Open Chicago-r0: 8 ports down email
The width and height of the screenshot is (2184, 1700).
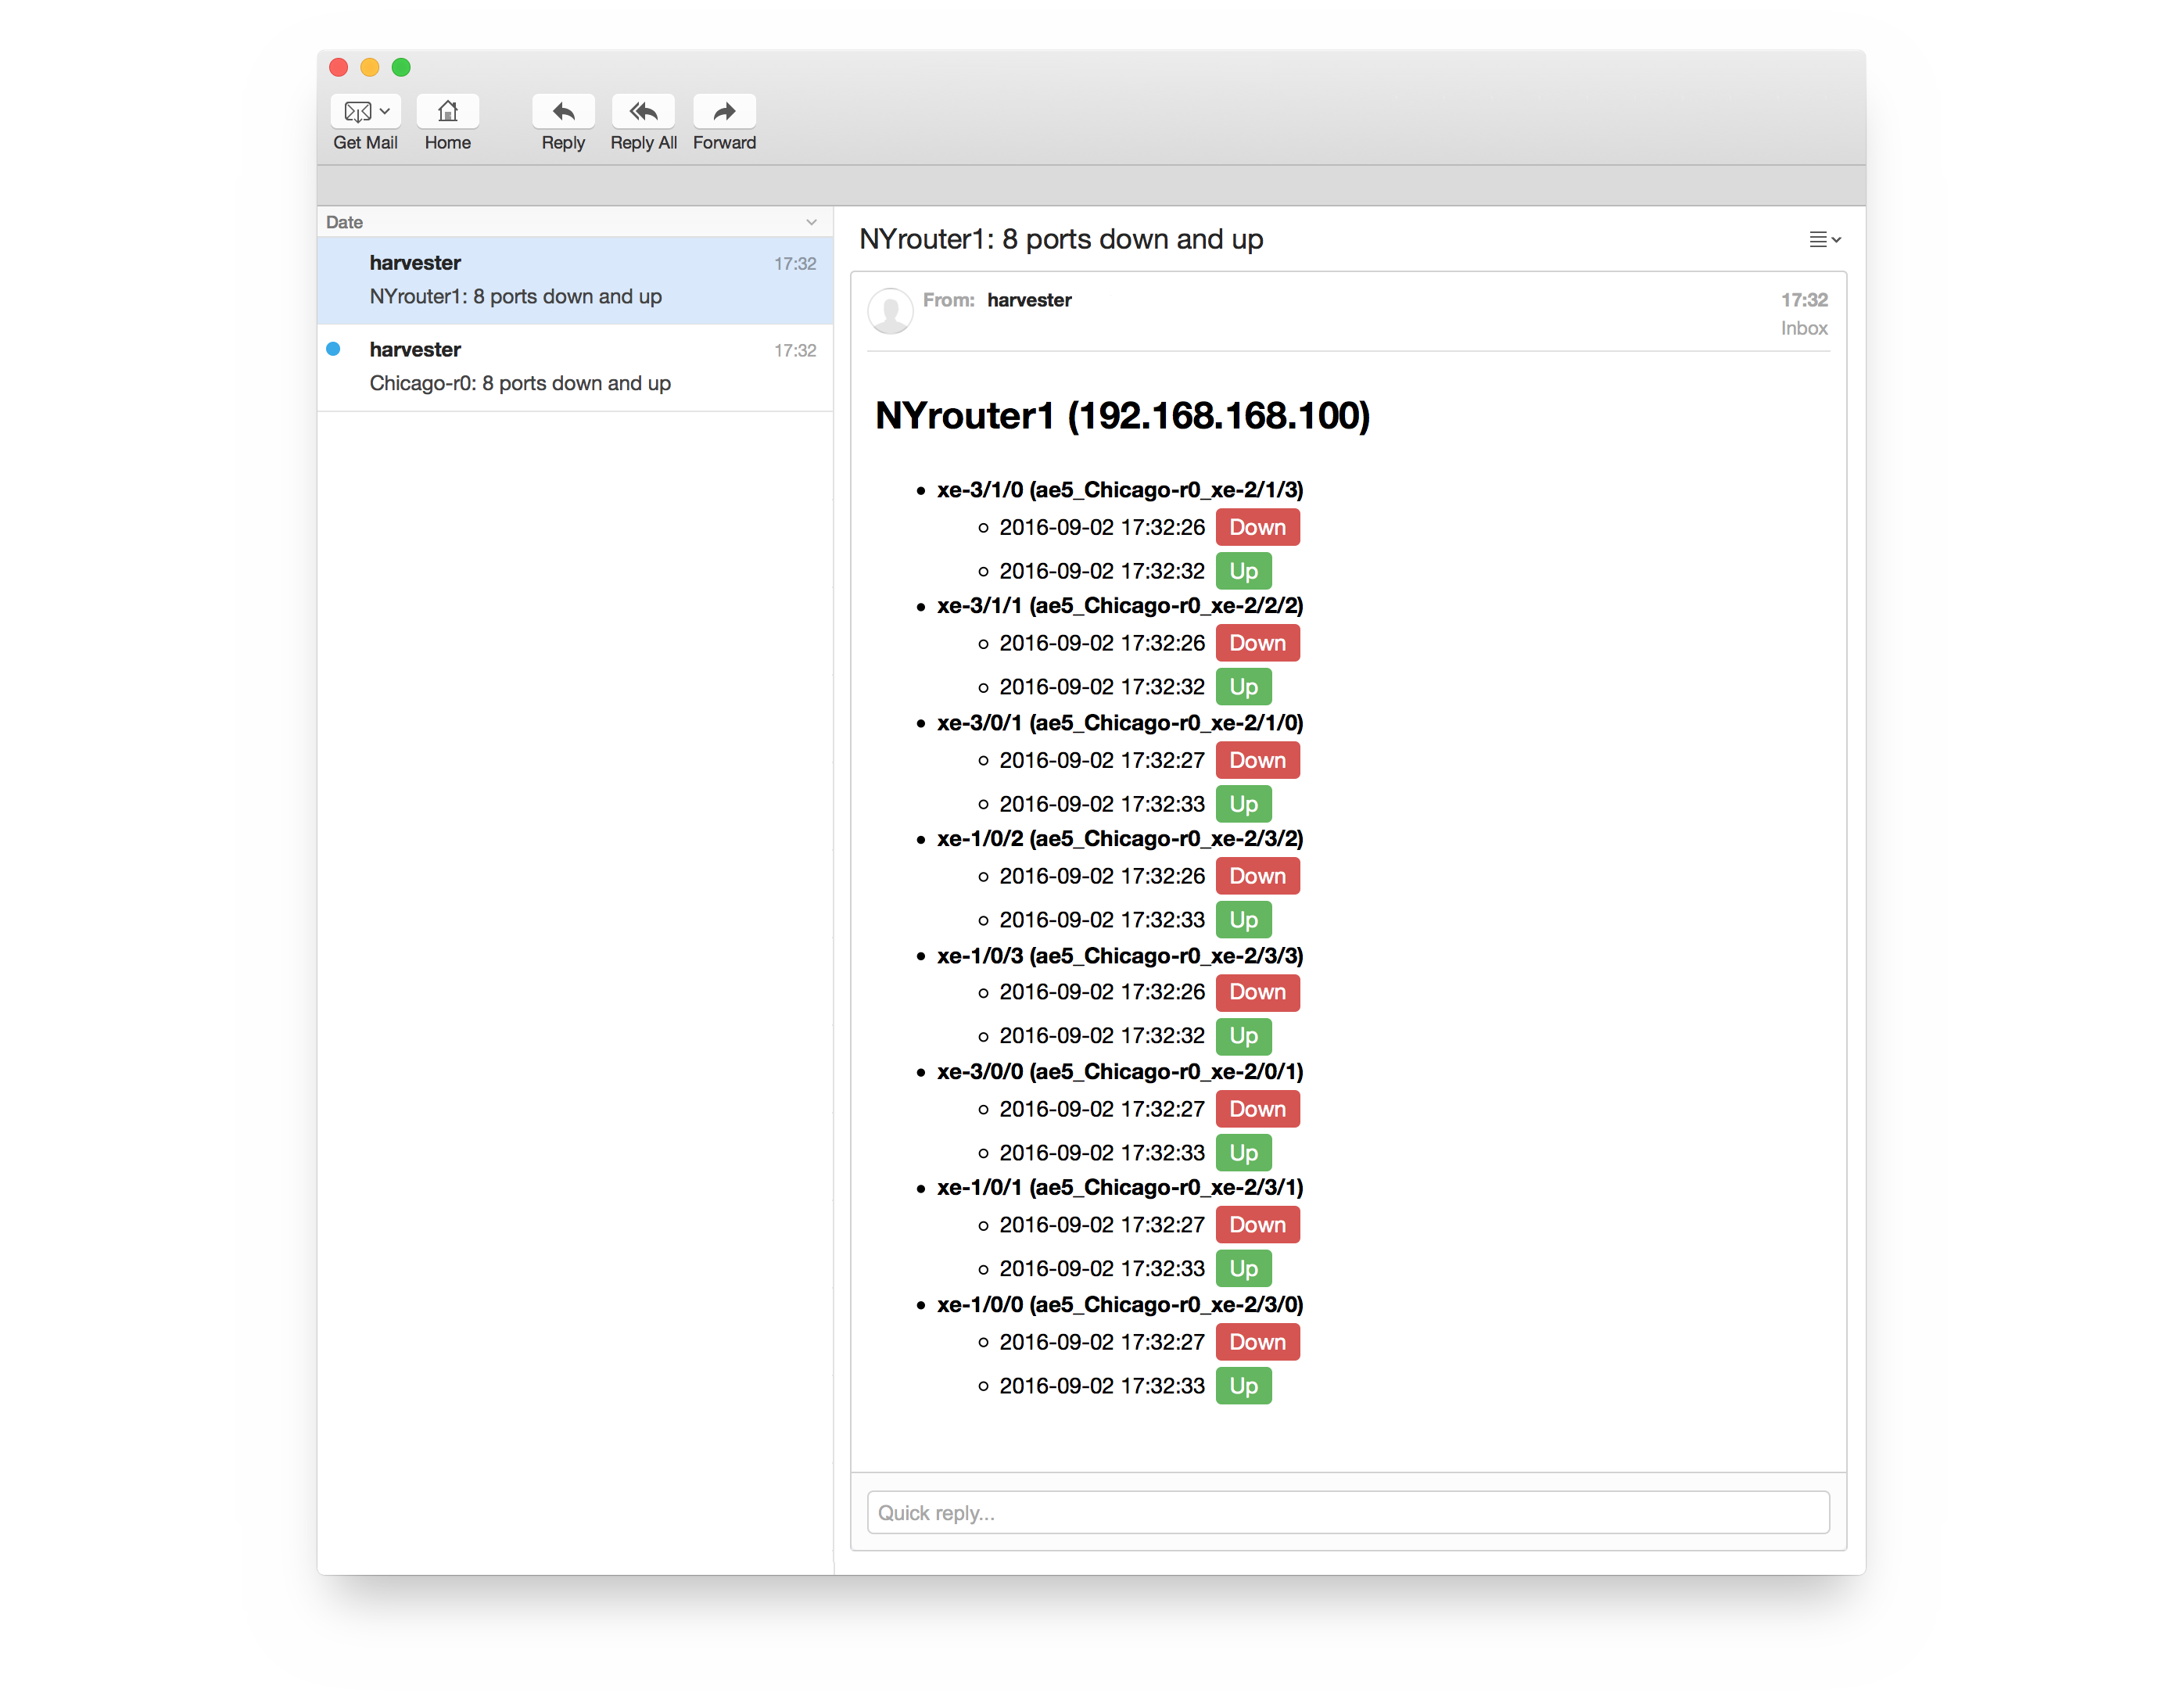tap(575, 367)
